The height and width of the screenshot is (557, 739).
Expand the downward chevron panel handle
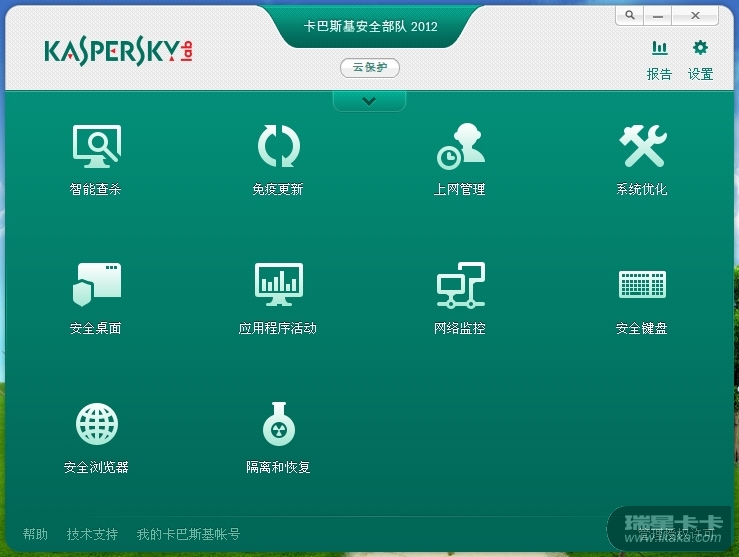tap(369, 101)
